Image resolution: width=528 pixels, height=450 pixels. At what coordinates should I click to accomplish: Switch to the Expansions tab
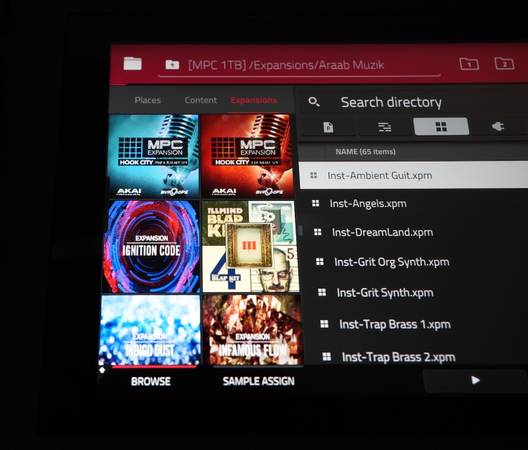[x=254, y=100]
